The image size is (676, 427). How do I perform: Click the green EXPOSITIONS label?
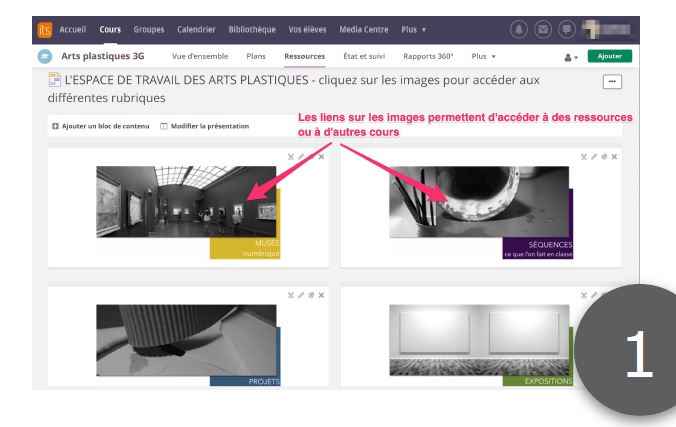tap(538, 381)
